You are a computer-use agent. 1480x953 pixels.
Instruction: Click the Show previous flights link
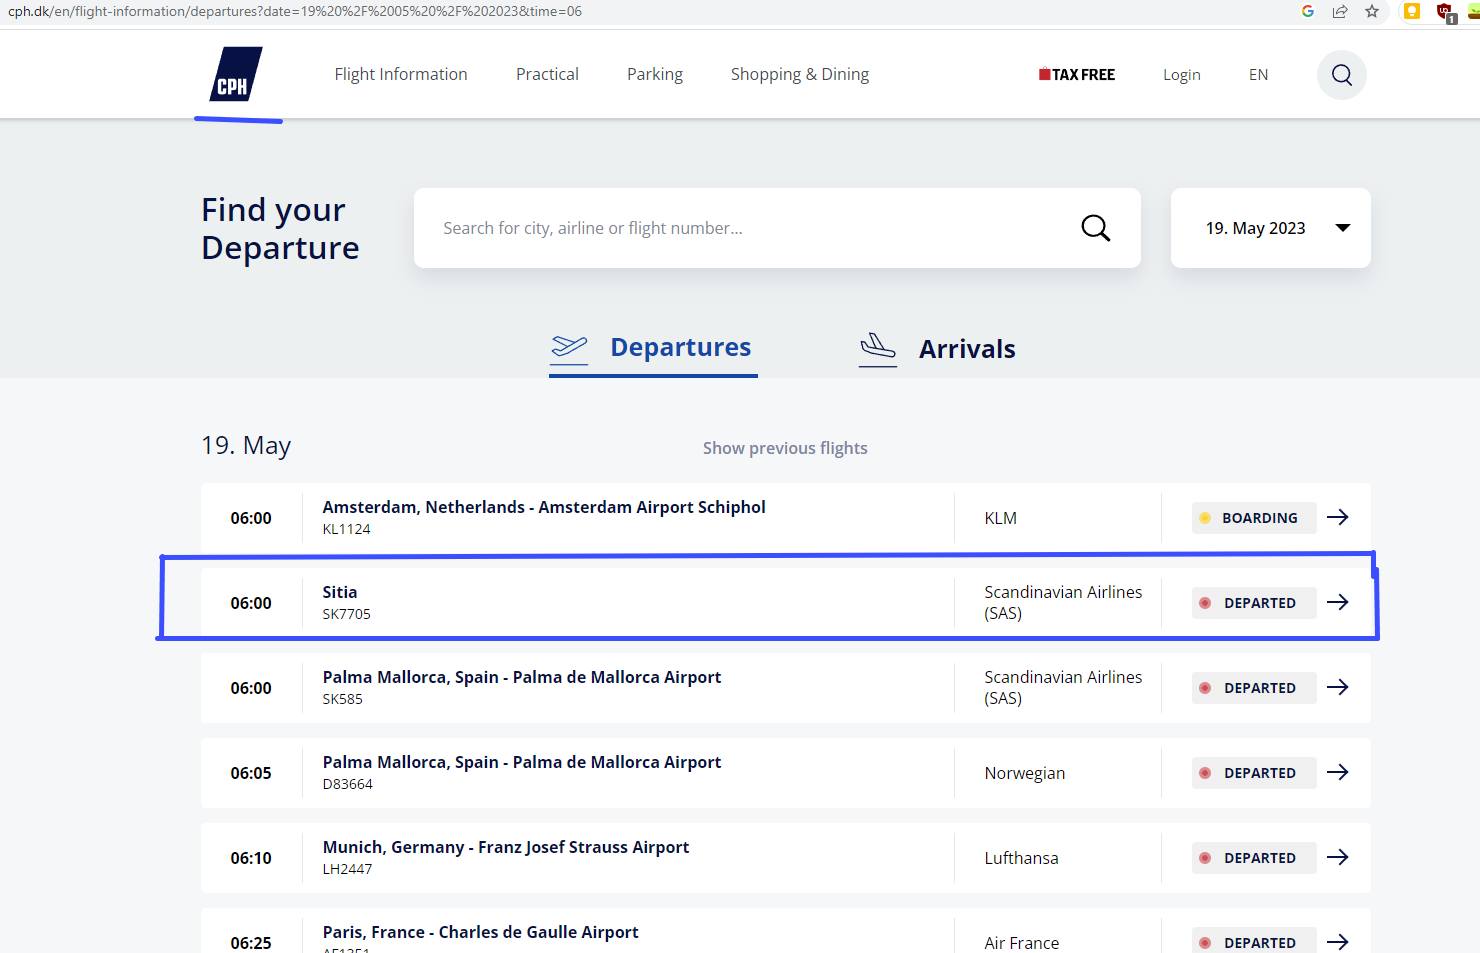coord(785,448)
